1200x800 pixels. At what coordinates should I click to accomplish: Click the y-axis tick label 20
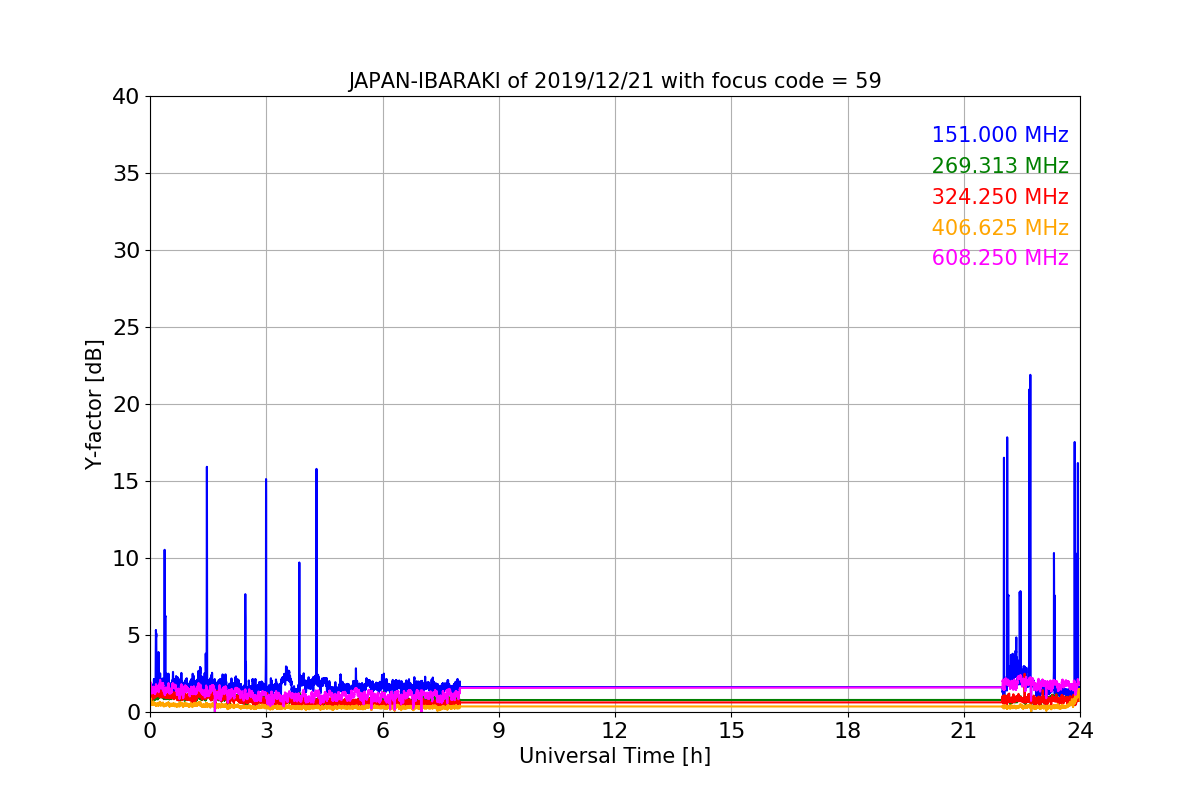(x=126, y=405)
